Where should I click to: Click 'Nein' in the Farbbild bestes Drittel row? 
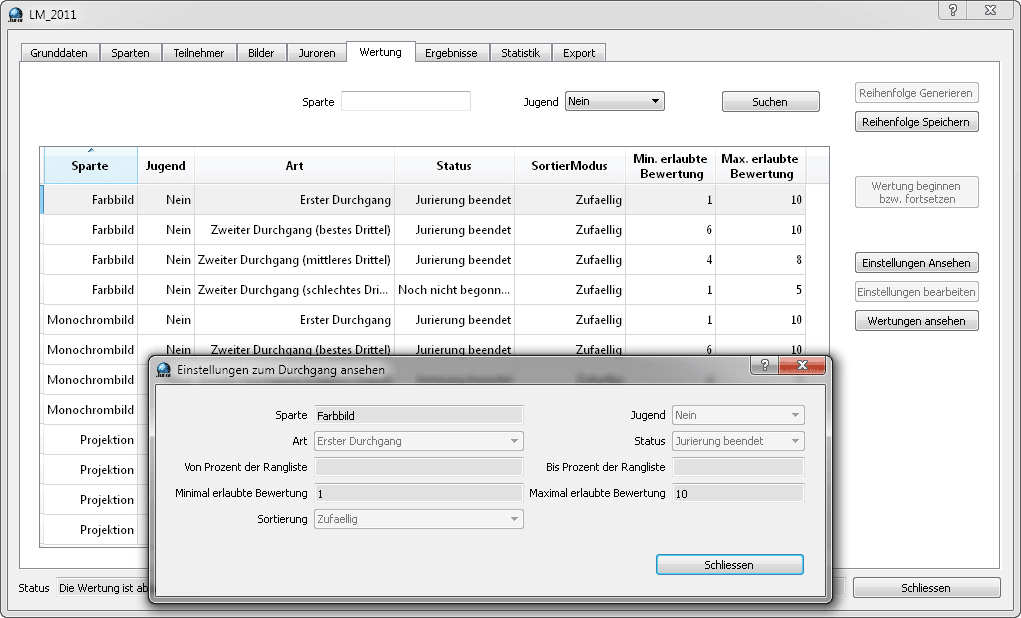pos(166,230)
